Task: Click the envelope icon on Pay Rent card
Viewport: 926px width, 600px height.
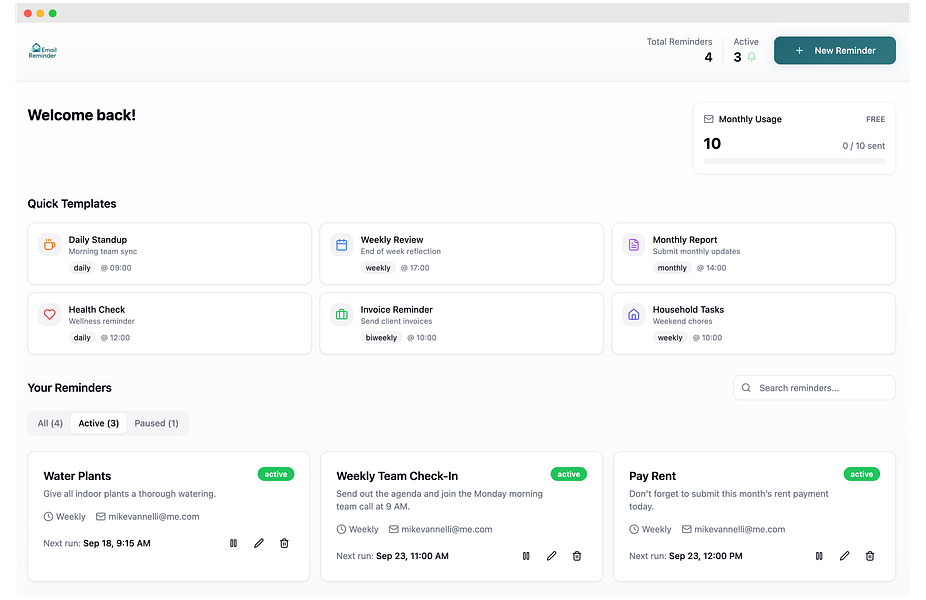Action: [x=687, y=529]
